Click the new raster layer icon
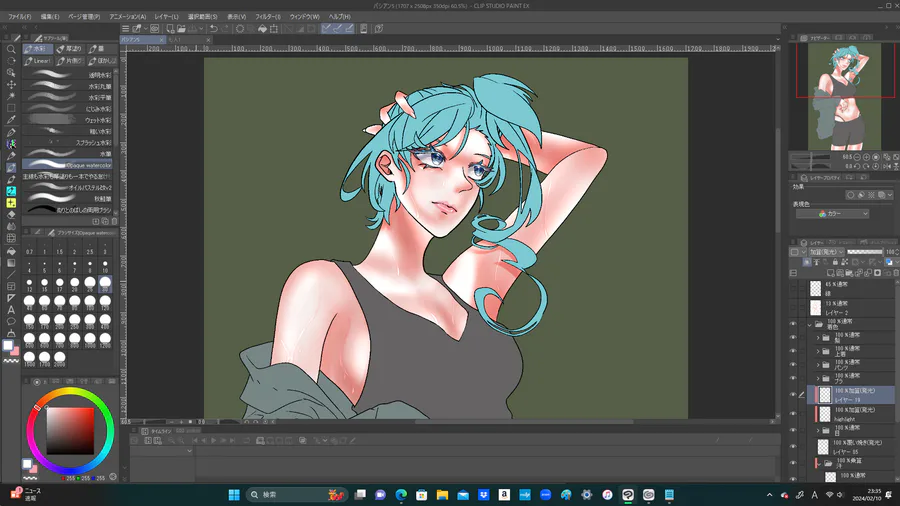This screenshot has height=506, width=900. point(831,273)
